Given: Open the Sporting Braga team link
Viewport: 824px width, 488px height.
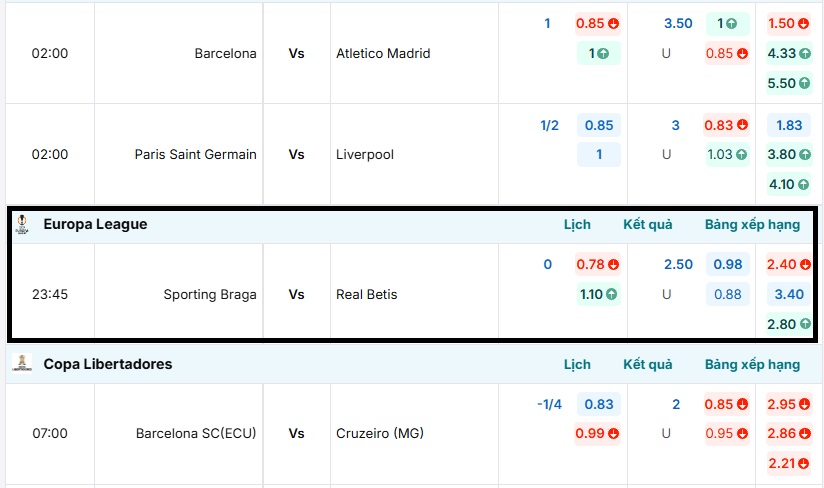Looking at the screenshot, I should pos(210,295).
